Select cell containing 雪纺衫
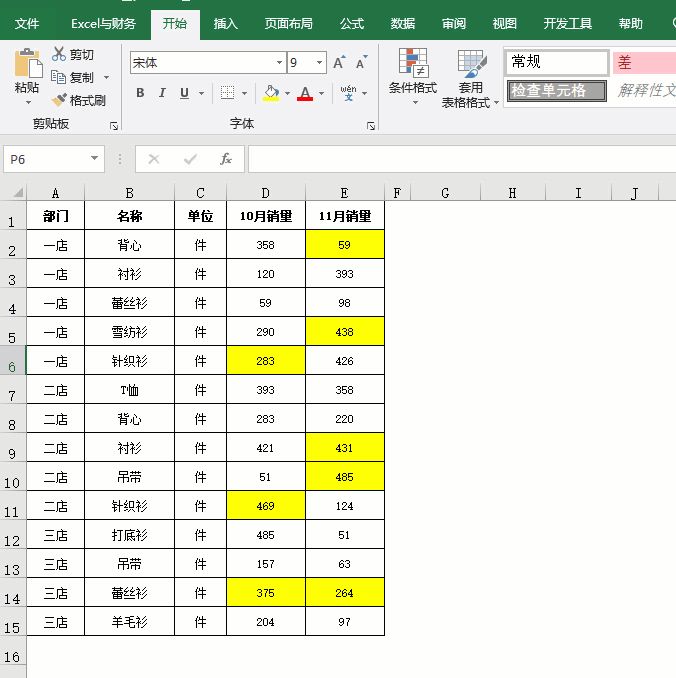This screenshot has width=676, height=678. 129,332
